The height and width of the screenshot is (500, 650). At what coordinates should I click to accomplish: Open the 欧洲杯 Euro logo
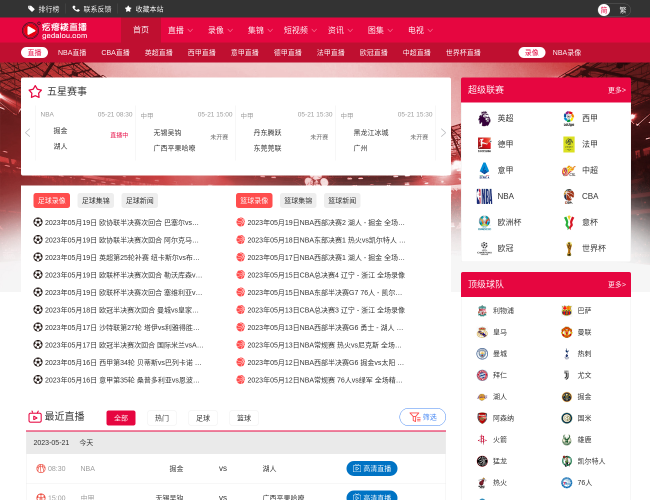pyautogui.click(x=484, y=222)
